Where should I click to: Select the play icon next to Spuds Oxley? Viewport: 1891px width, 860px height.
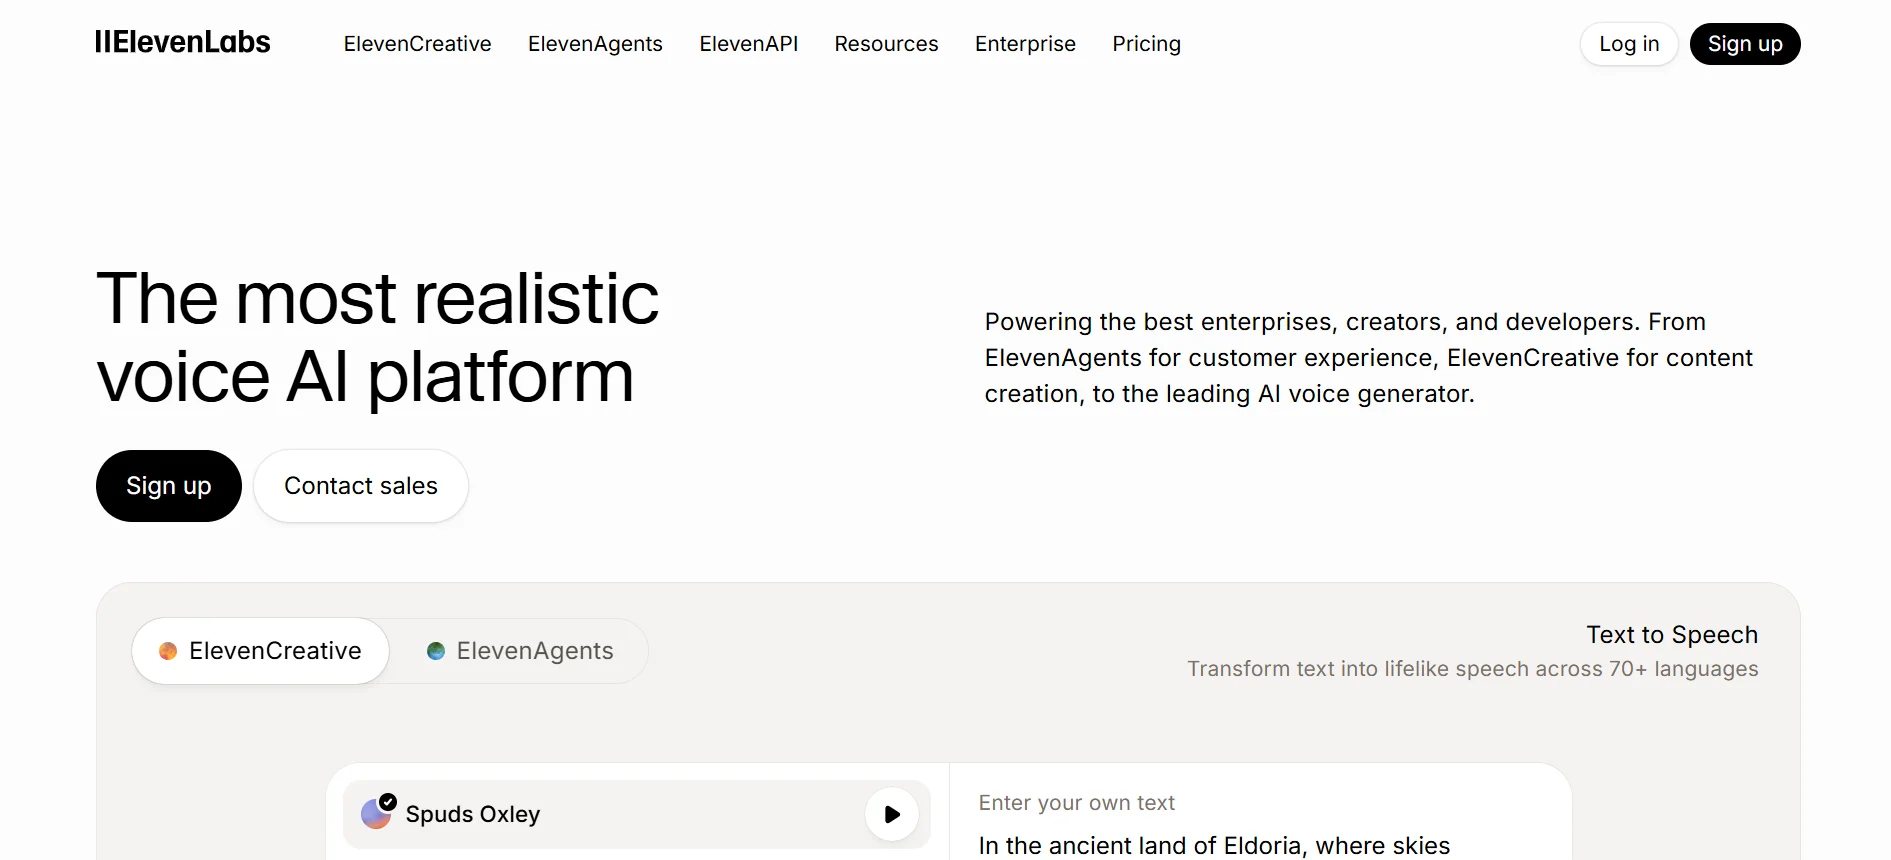[x=891, y=814]
